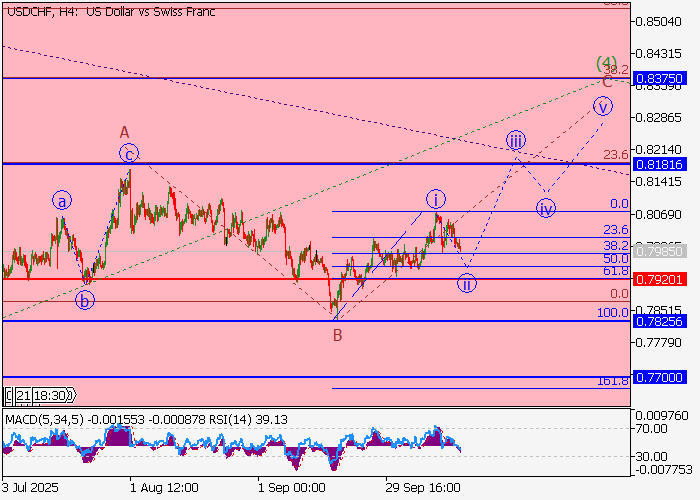Click the circled wave 'a' label
Screen dimensions: 700x500
(62, 200)
